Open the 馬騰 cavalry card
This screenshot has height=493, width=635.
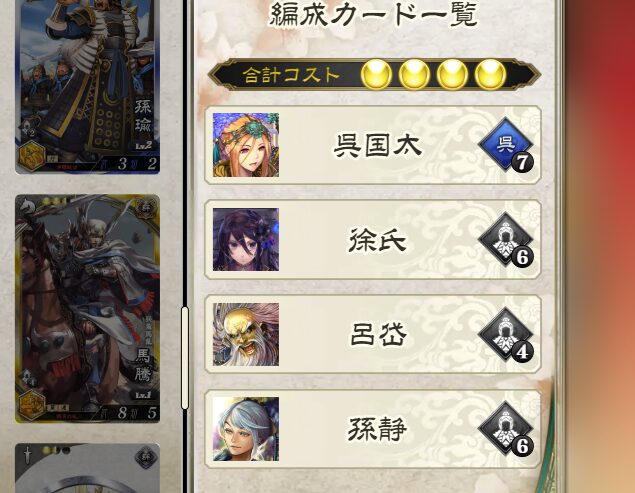pyautogui.click(x=87, y=309)
